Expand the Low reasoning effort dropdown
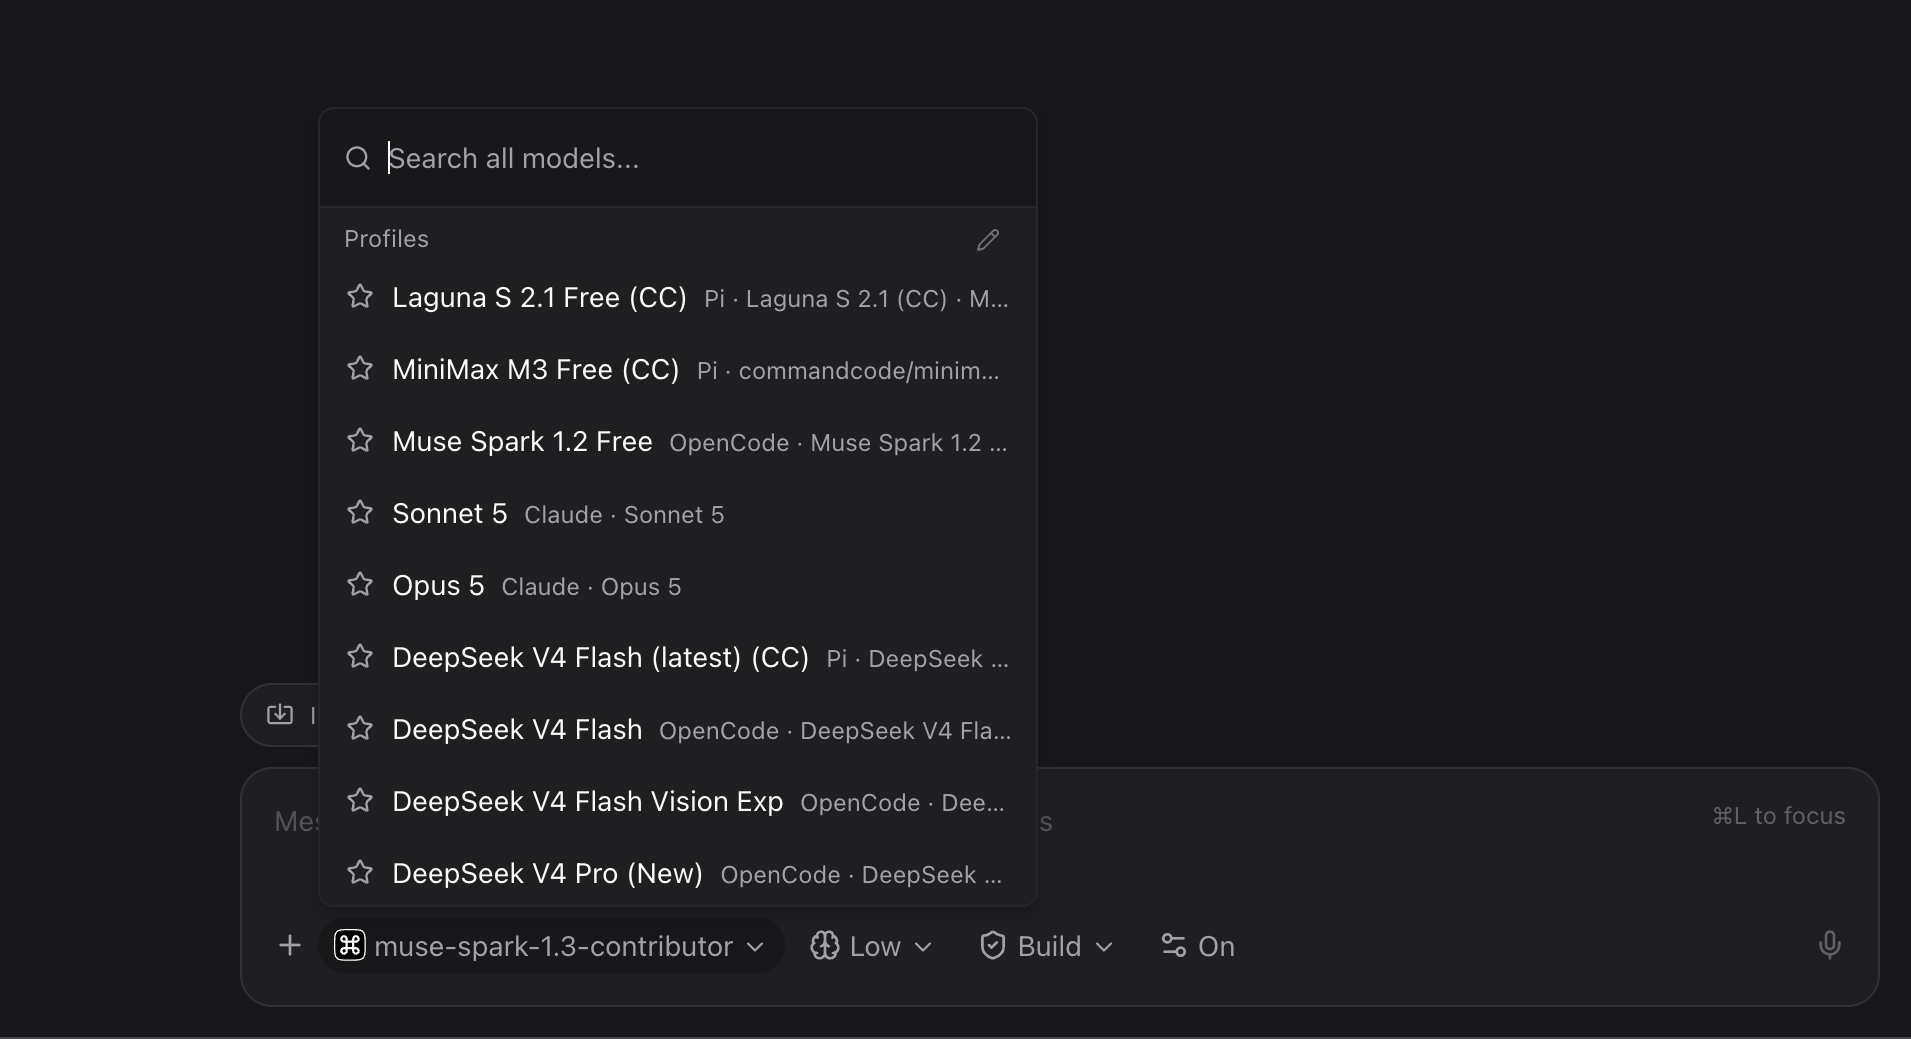Image resolution: width=1911 pixels, height=1039 pixels. point(871,945)
